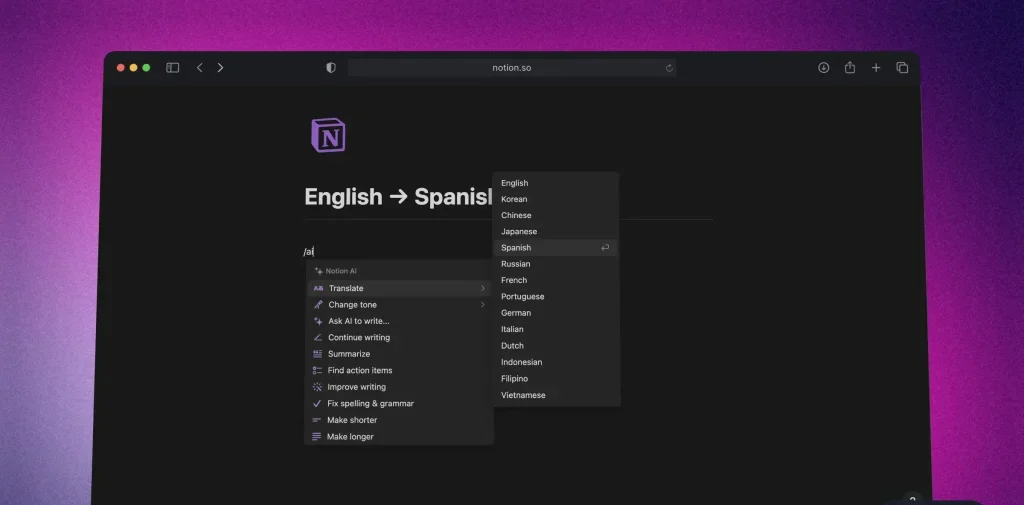This screenshot has height=505, width=1024.
Task: Click the privacy shield icon
Action: tap(331, 68)
